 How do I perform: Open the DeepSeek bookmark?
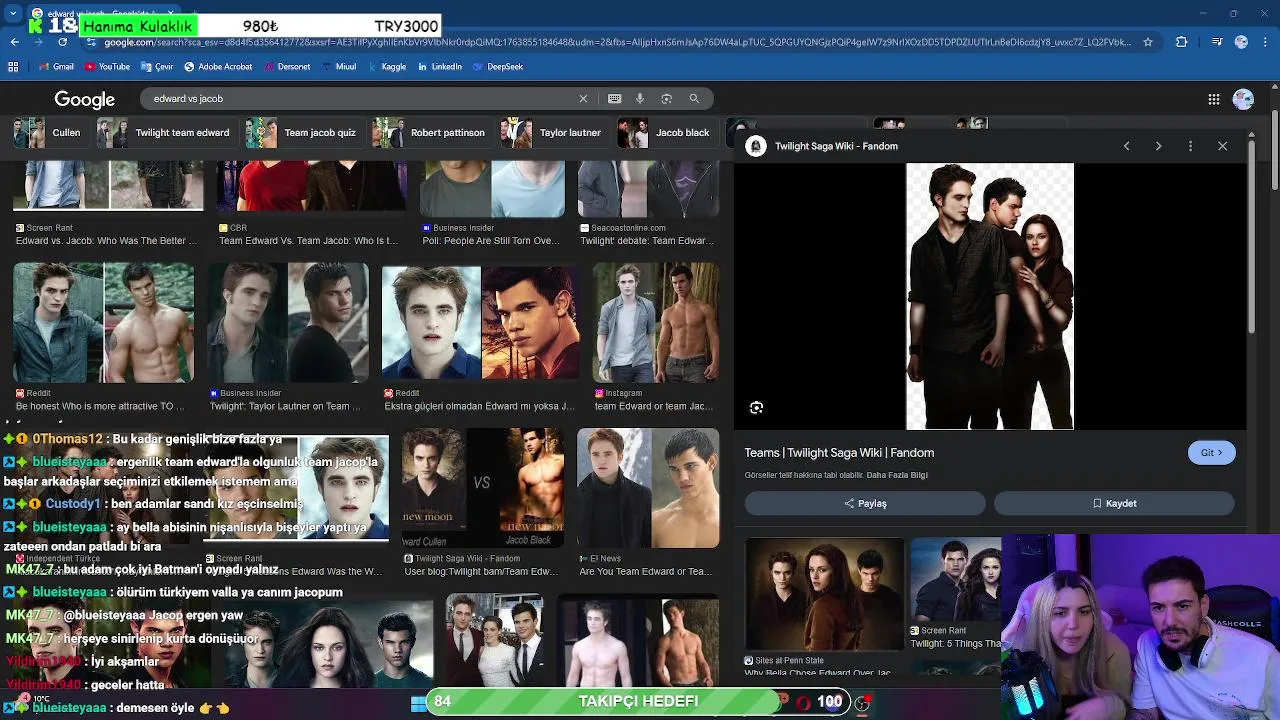[498, 67]
